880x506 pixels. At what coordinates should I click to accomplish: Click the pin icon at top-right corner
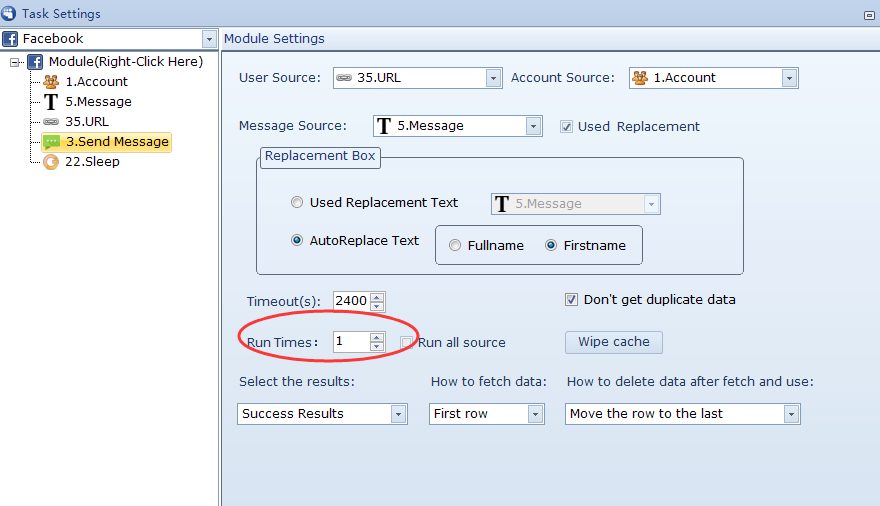(868, 15)
